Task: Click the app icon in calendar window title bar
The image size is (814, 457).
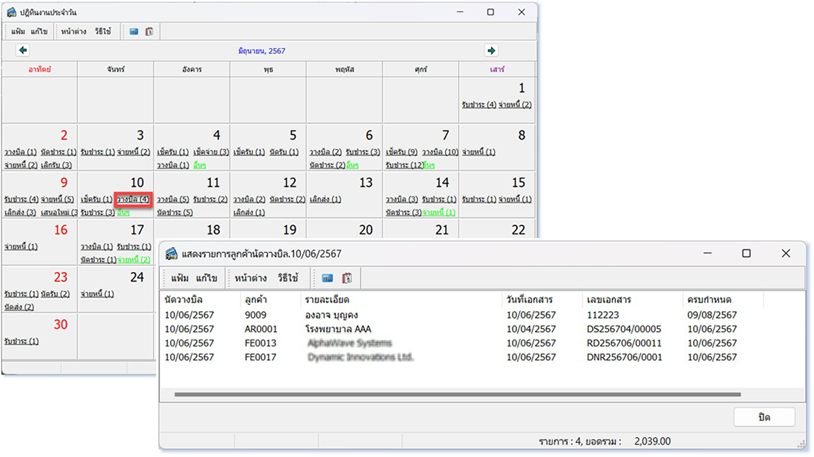Action: pyautogui.click(x=11, y=12)
